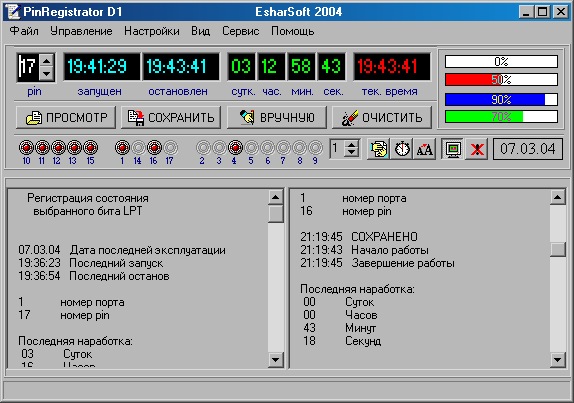Image resolution: width=574 pixels, height=403 pixels.
Task: Open the Настройки menu
Action: pos(152,31)
